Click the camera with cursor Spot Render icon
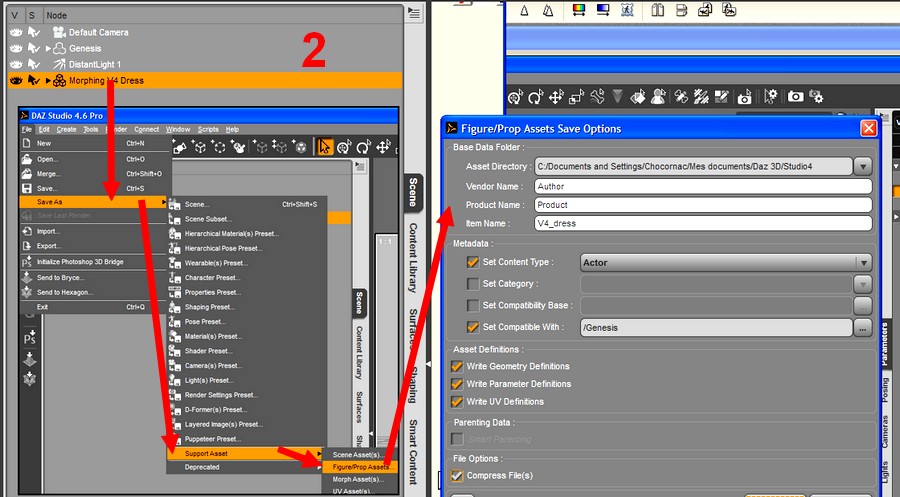Image resolution: width=900 pixels, height=497 pixels. click(744, 97)
